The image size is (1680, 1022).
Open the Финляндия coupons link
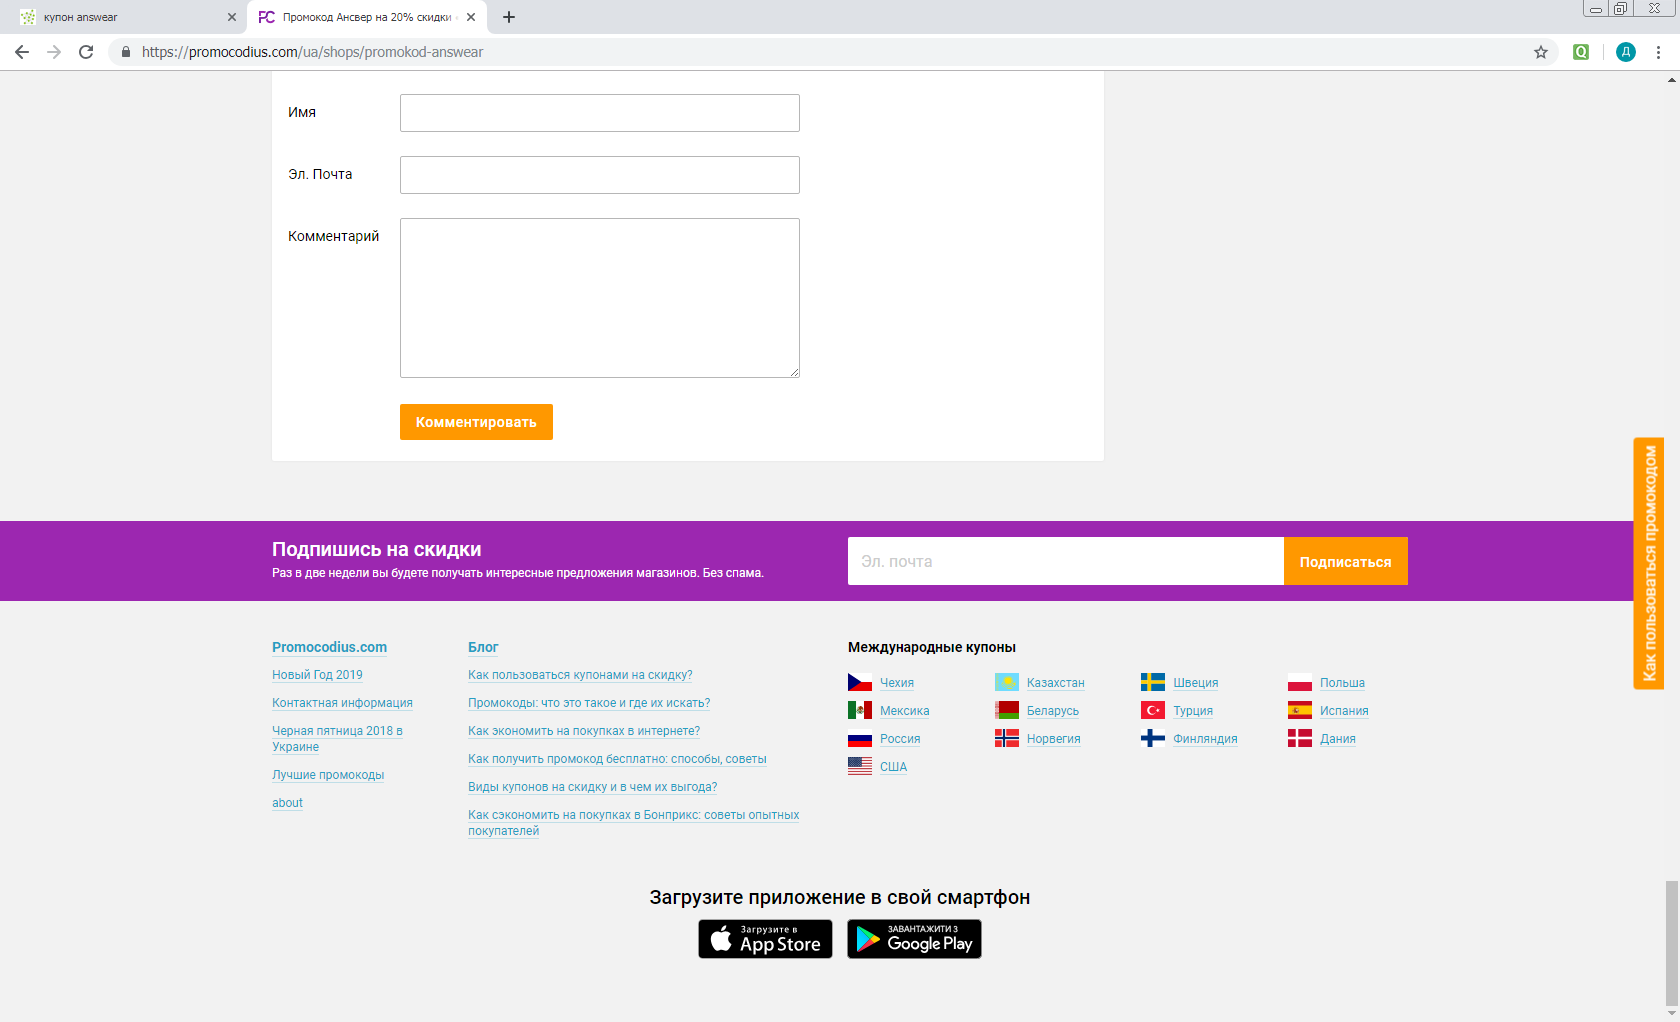(x=1205, y=739)
